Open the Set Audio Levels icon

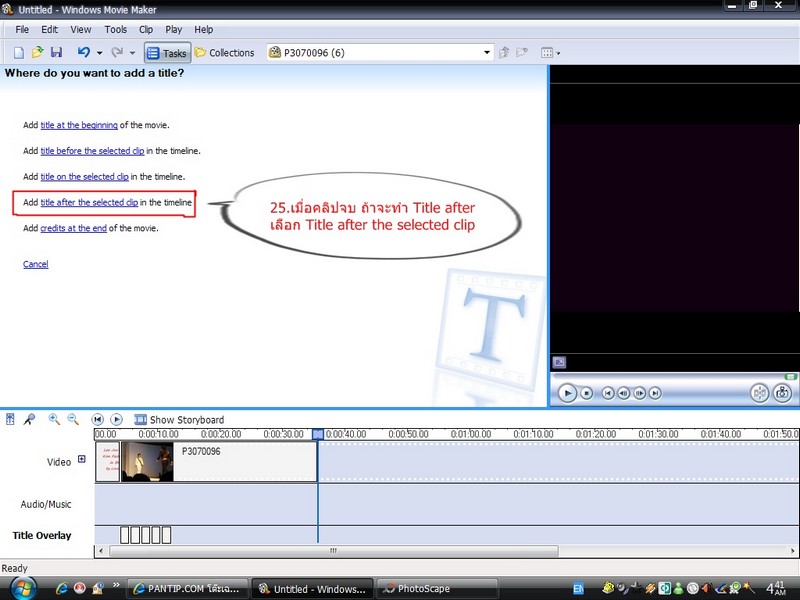click(10, 419)
